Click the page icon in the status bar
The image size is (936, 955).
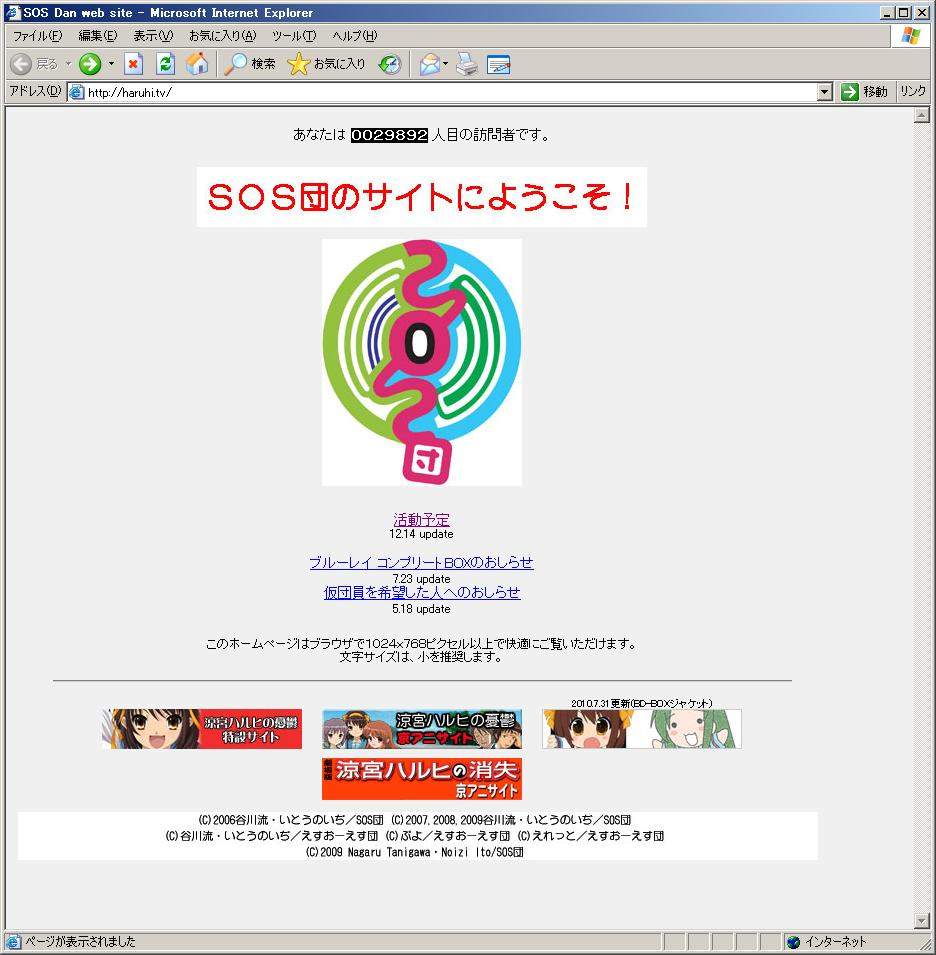pos(13,942)
